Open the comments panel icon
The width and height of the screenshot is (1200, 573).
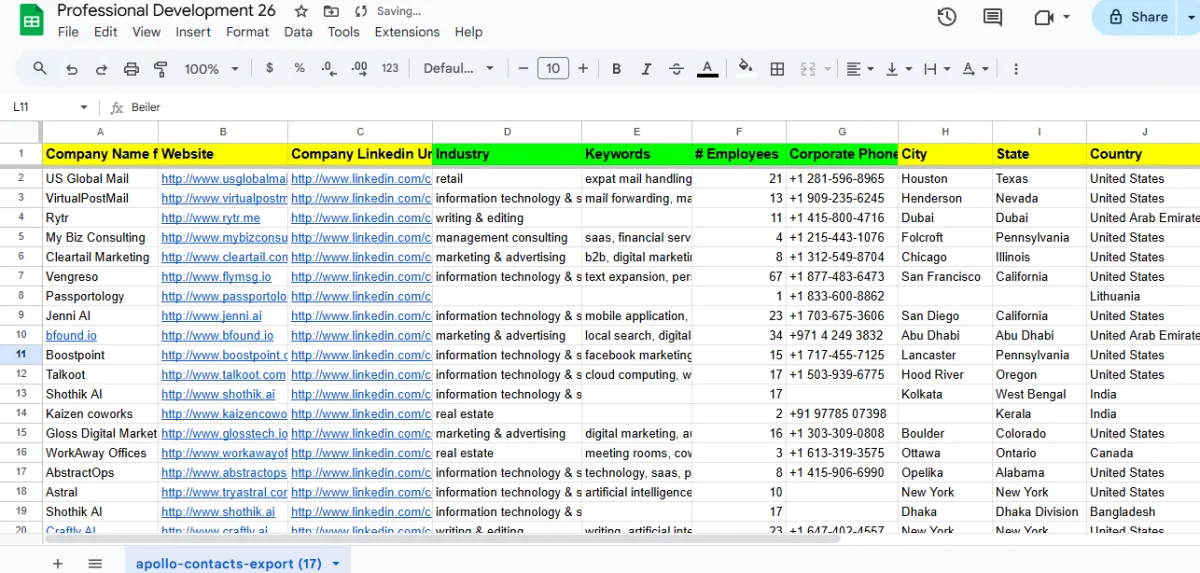click(x=993, y=17)
